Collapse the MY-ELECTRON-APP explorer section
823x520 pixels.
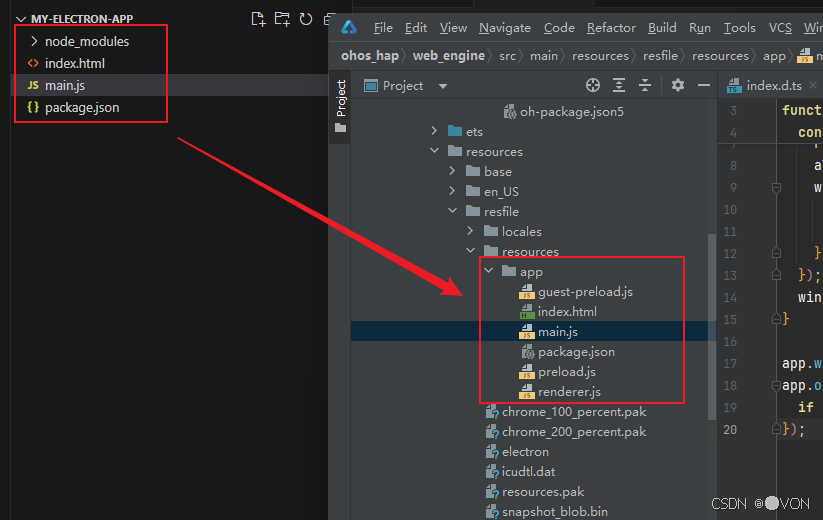21,19
